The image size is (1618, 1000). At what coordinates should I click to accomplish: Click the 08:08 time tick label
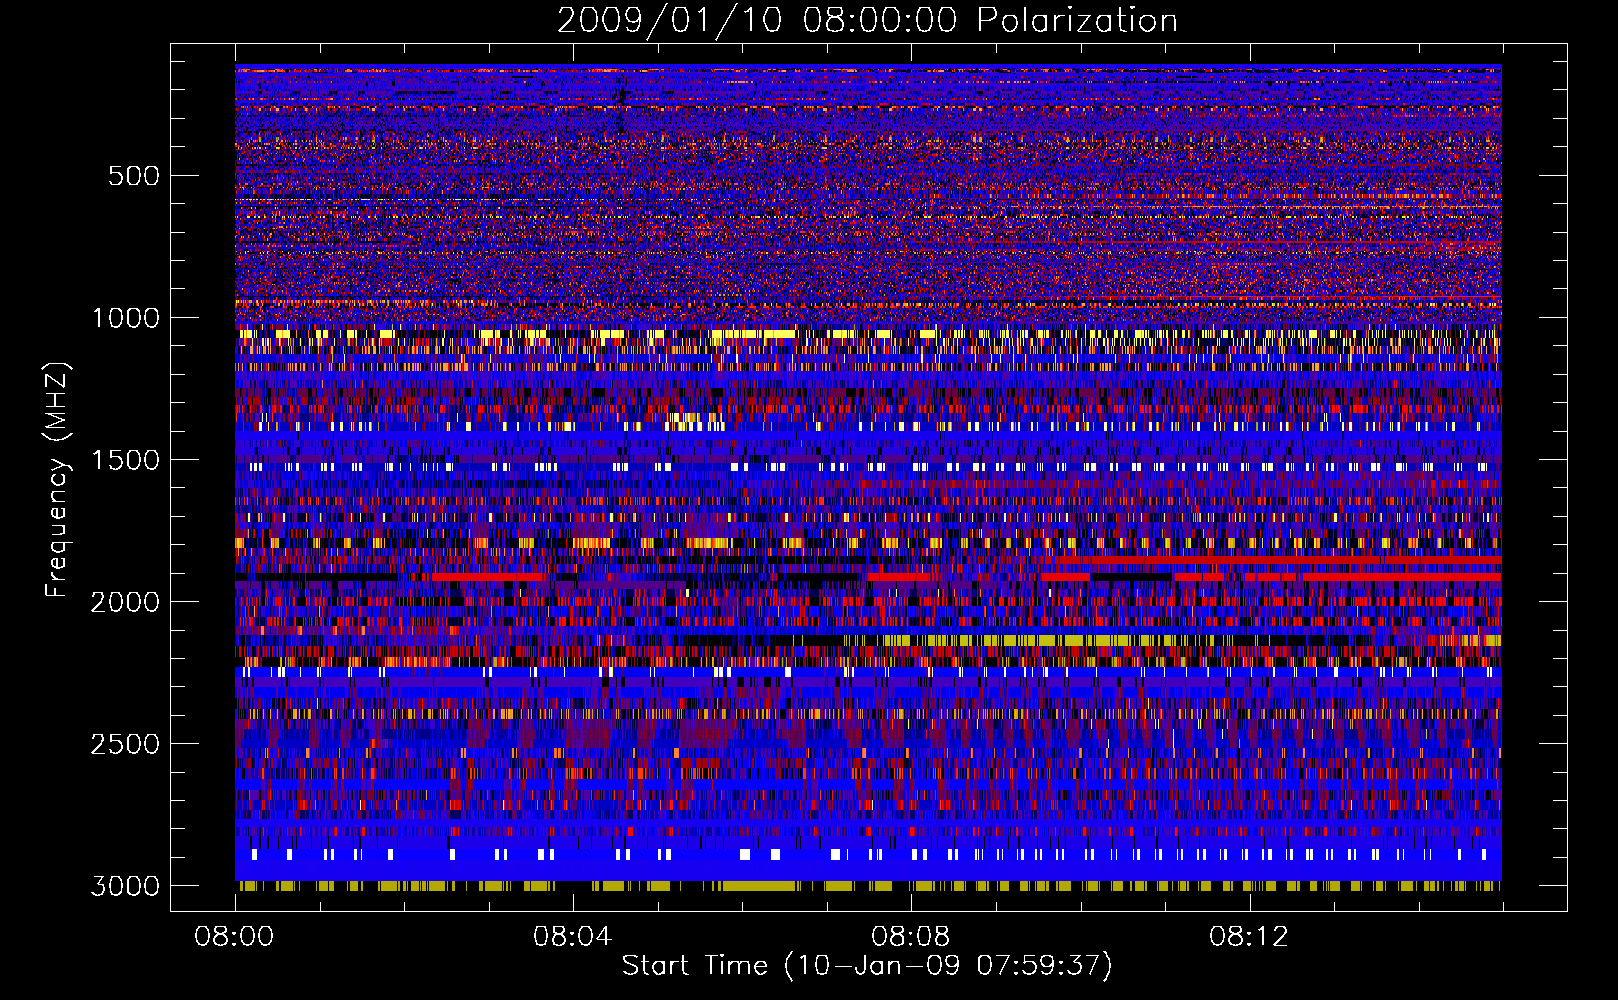click(910, 937)
